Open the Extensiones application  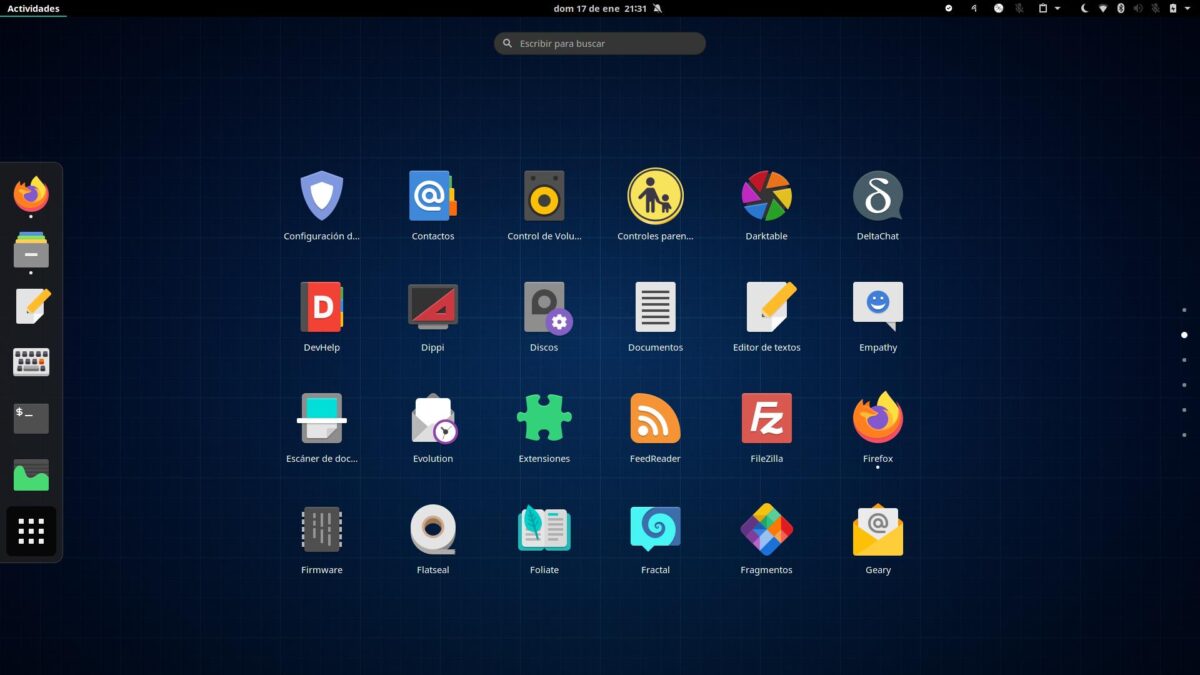click(x=544, y=418)
